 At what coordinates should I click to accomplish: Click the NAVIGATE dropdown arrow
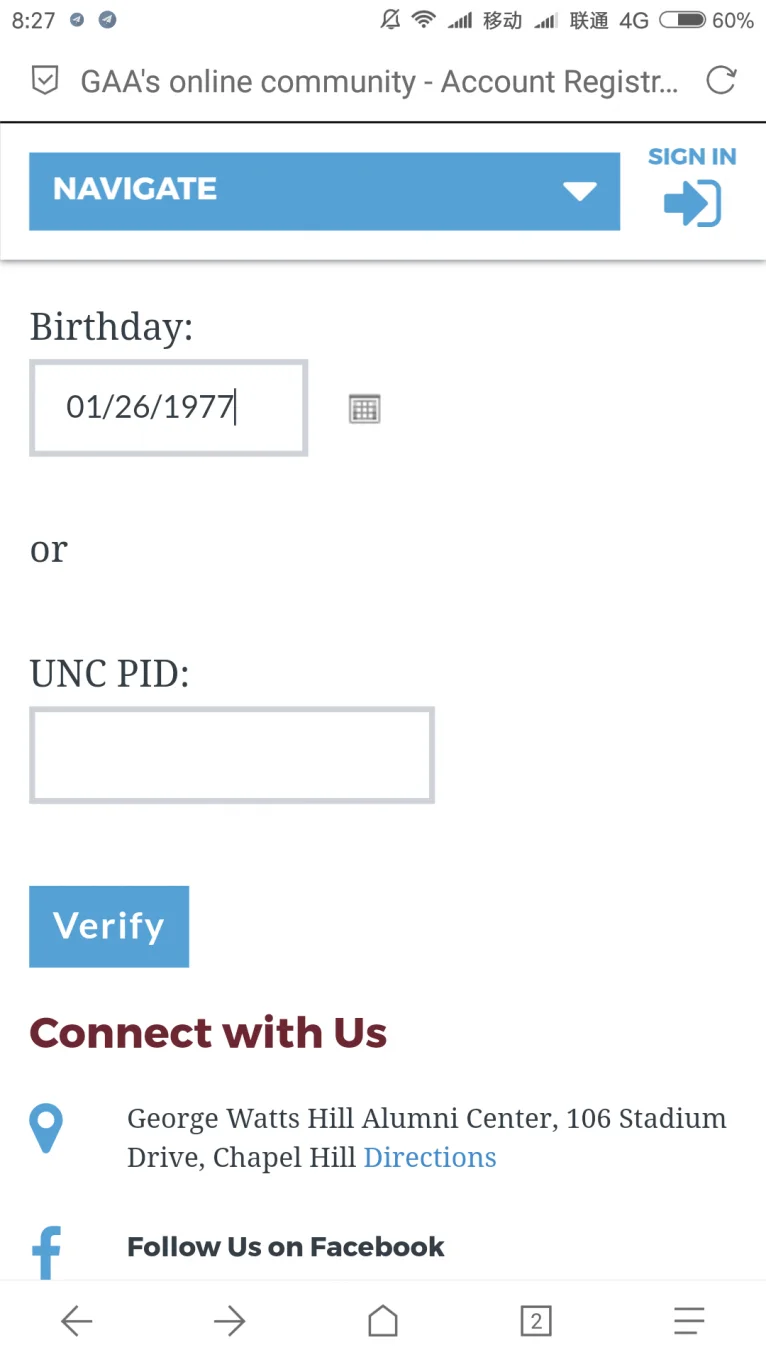[579, 191]
